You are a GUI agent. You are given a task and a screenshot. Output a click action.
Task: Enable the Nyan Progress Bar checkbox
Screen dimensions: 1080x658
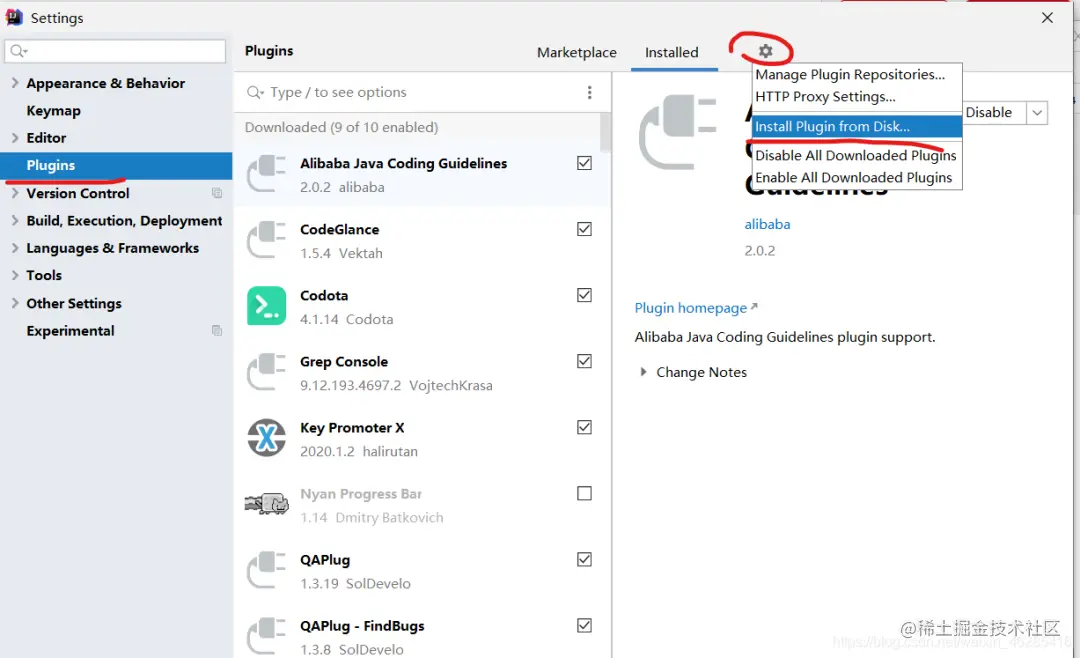(x=584, y=493)
